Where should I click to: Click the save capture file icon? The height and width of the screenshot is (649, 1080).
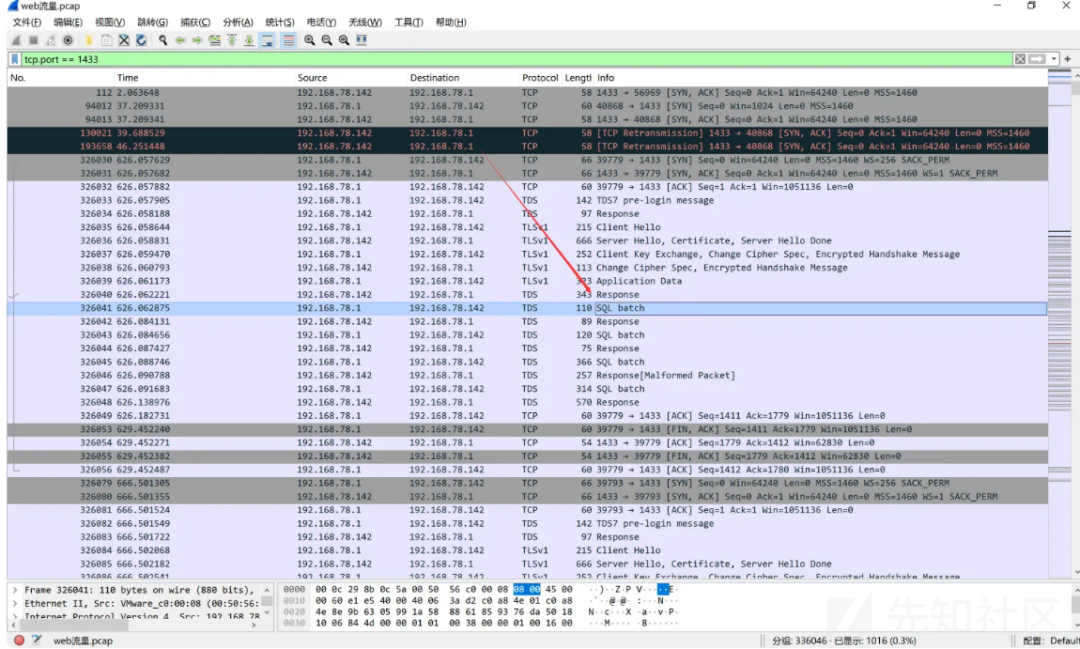click(x=107, y=41)
